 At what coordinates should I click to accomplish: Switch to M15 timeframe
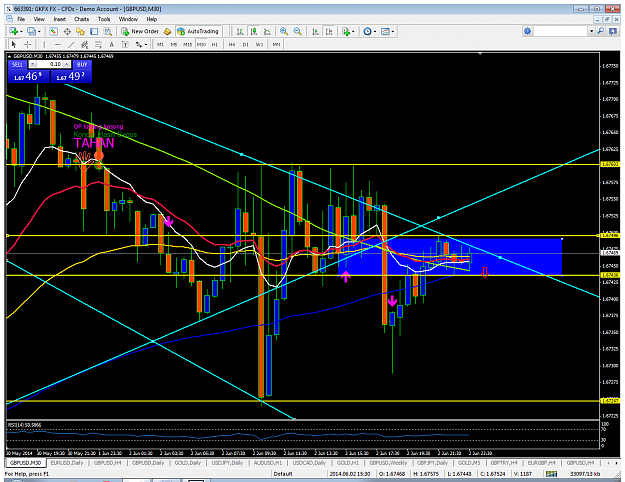(187, 45)
